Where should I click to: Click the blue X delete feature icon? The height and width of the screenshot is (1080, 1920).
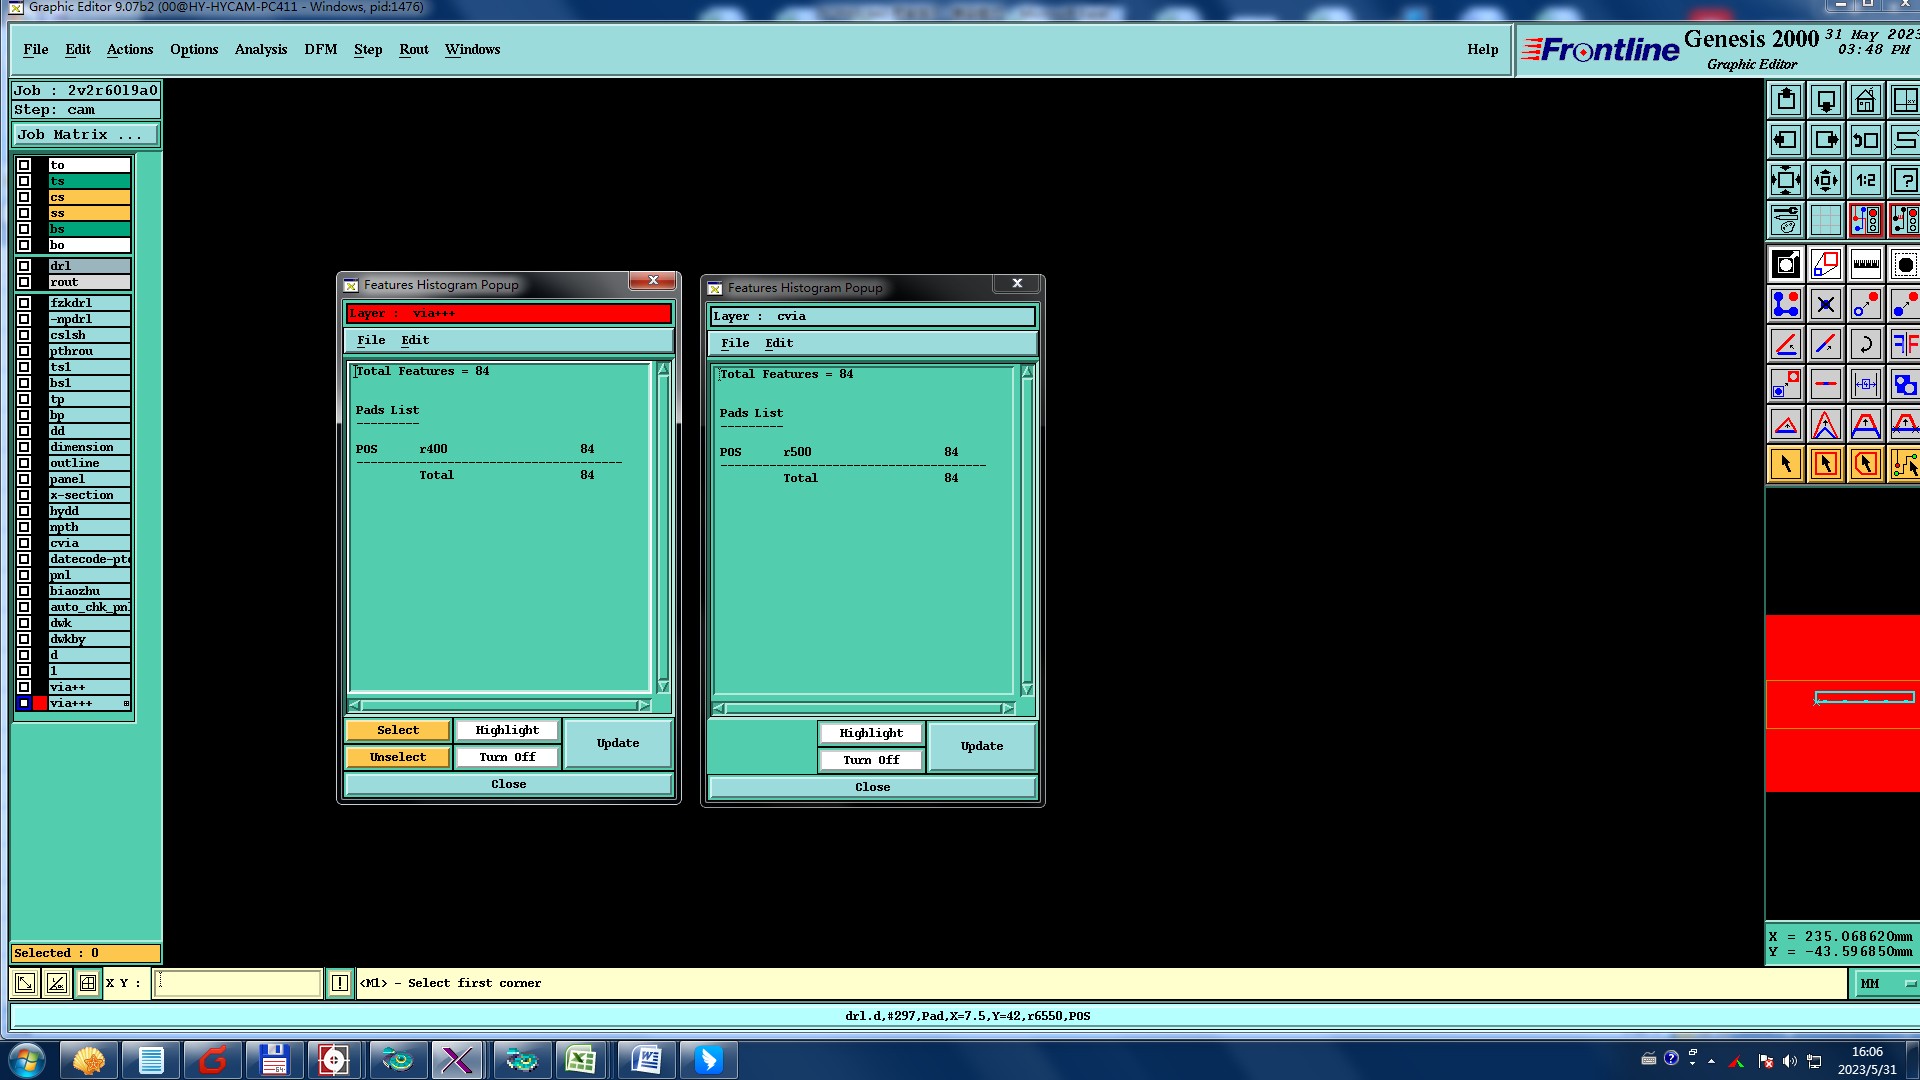[1825, 305]
